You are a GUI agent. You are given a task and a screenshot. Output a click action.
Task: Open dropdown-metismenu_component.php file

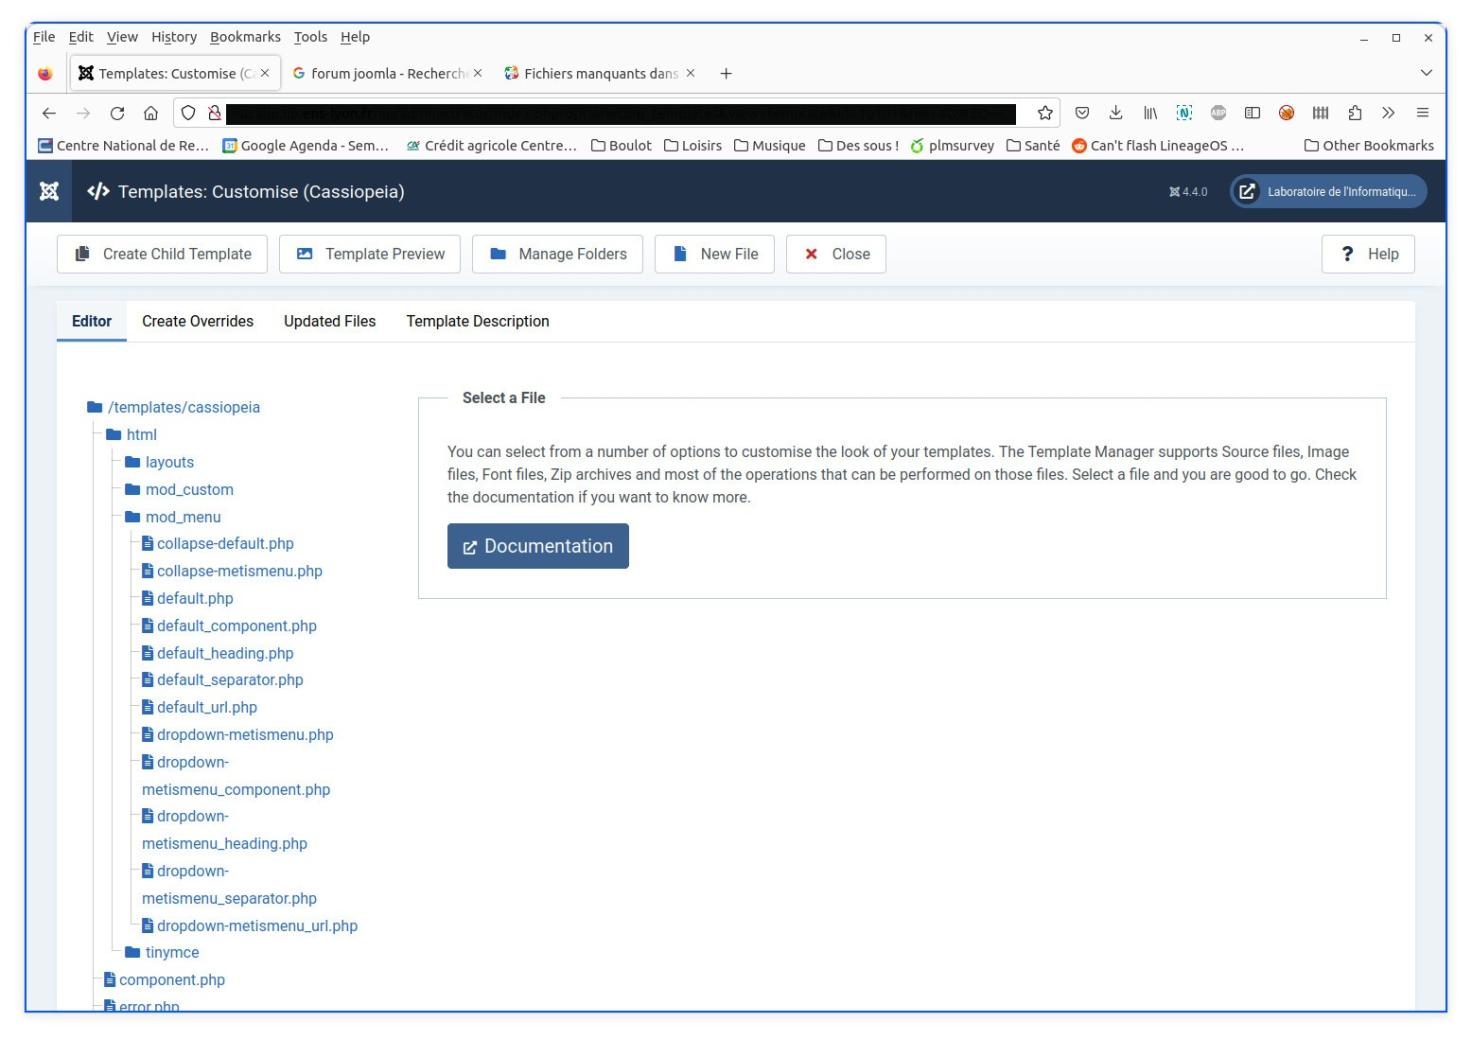pyautogui.click(x=236, y=776)
